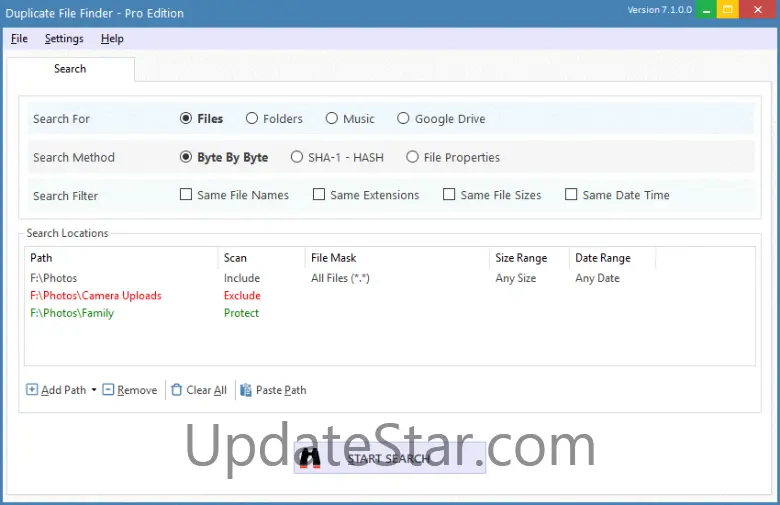Select File Properties search method
Viewport: 780px width, 505px height.
(412, 157)
